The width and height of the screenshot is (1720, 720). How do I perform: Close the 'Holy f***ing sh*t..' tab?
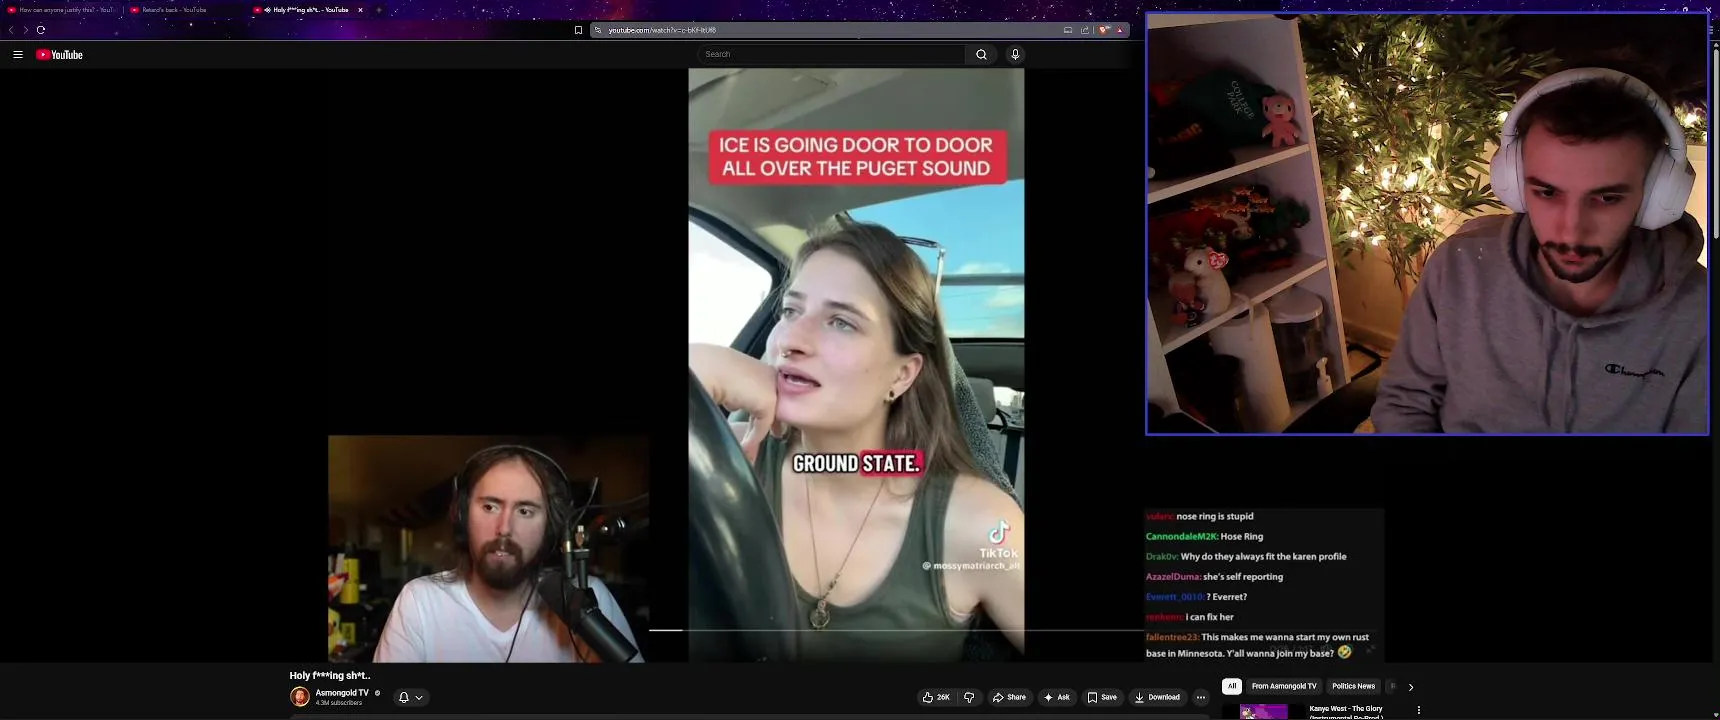click(361, 10)
